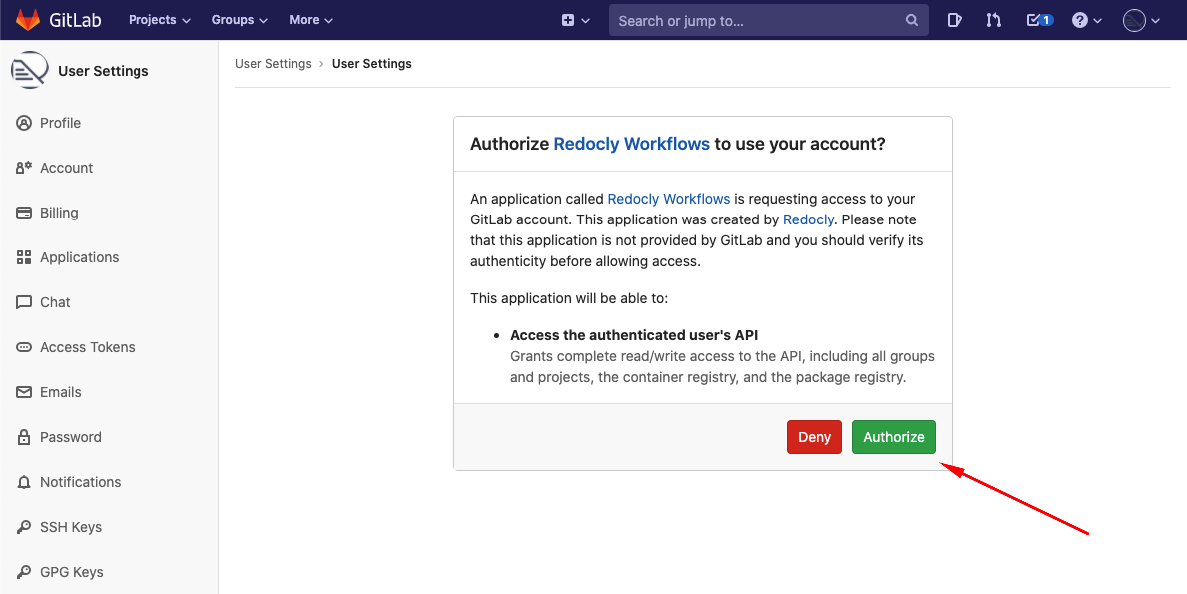This screenshot has height=594, width=1187.
Task: Open the Merge requests icon
Action: [x=993, y=20]
